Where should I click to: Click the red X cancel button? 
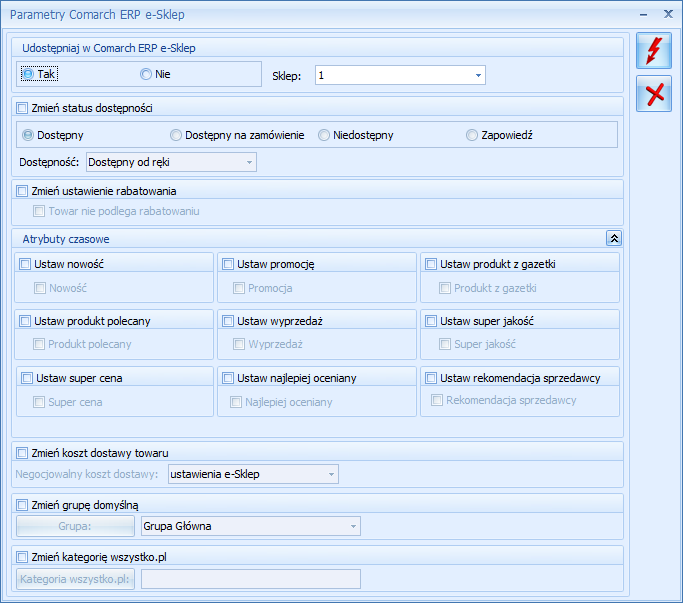[x=653, y=94]
